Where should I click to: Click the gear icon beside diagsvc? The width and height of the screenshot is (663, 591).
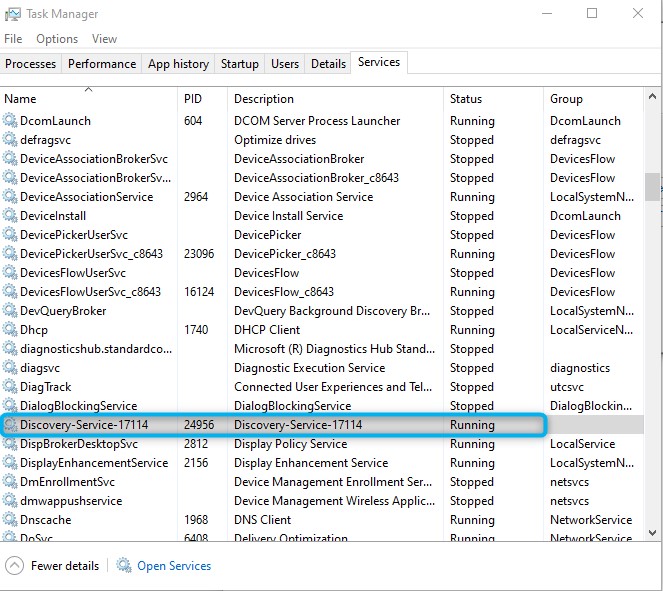(x=10, y=368)
